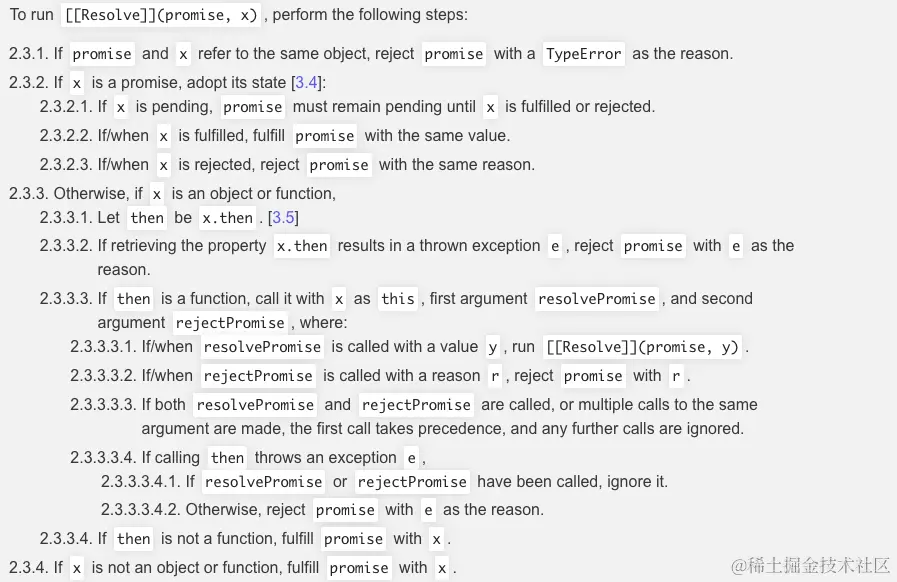897x582 pixels.
Task: Select step number 2.3.2.2
Action: point(66,135)
